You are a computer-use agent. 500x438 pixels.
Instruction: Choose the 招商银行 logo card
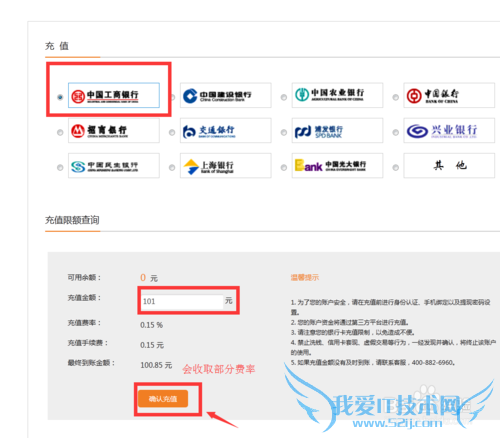(114, 130)
